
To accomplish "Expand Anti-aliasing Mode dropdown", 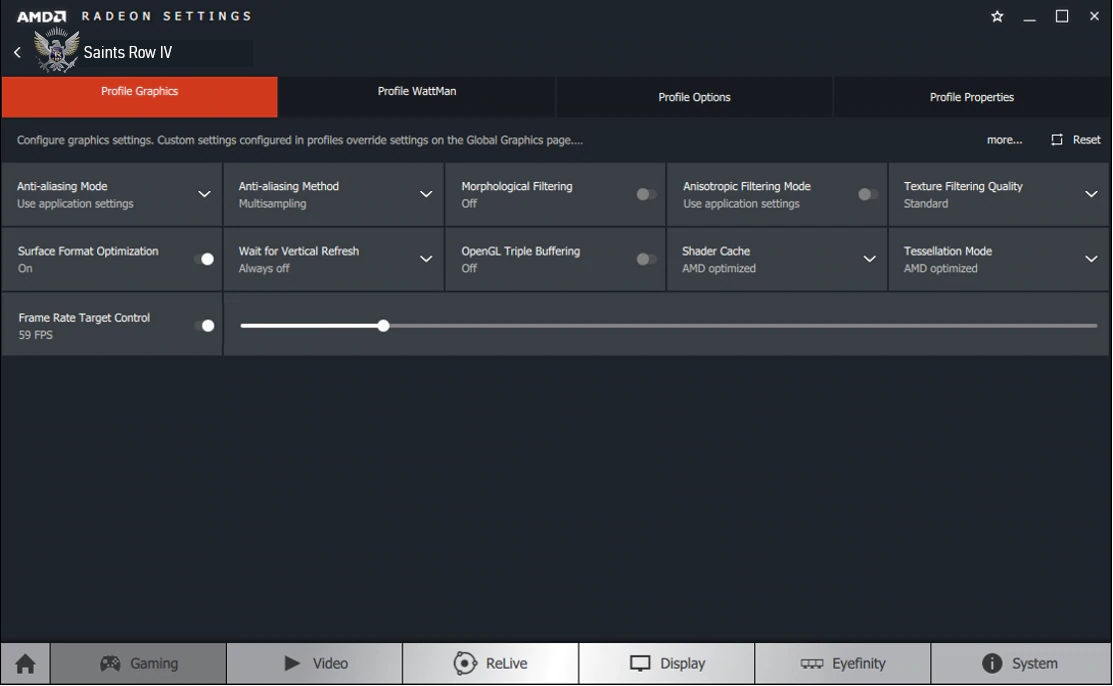I will point(204,194).
